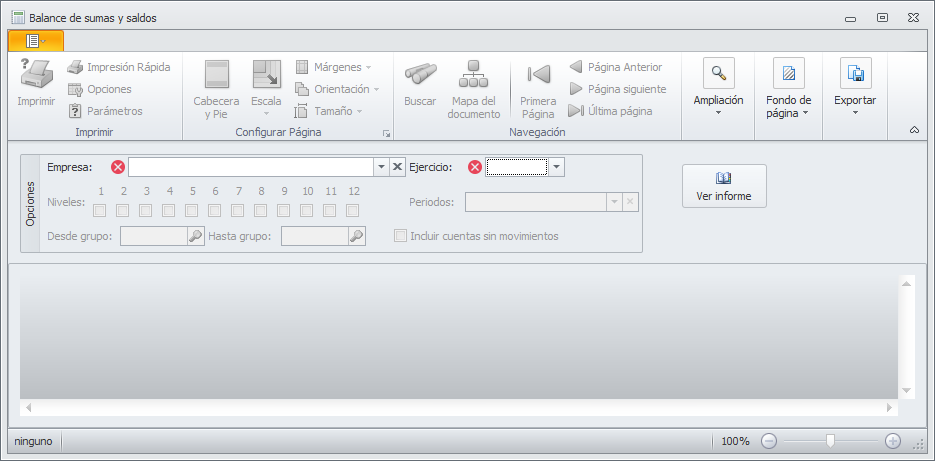Toggle Niveles checkbox 4
The width and height of the screenshot is (935, 461).
pos(169,211)
